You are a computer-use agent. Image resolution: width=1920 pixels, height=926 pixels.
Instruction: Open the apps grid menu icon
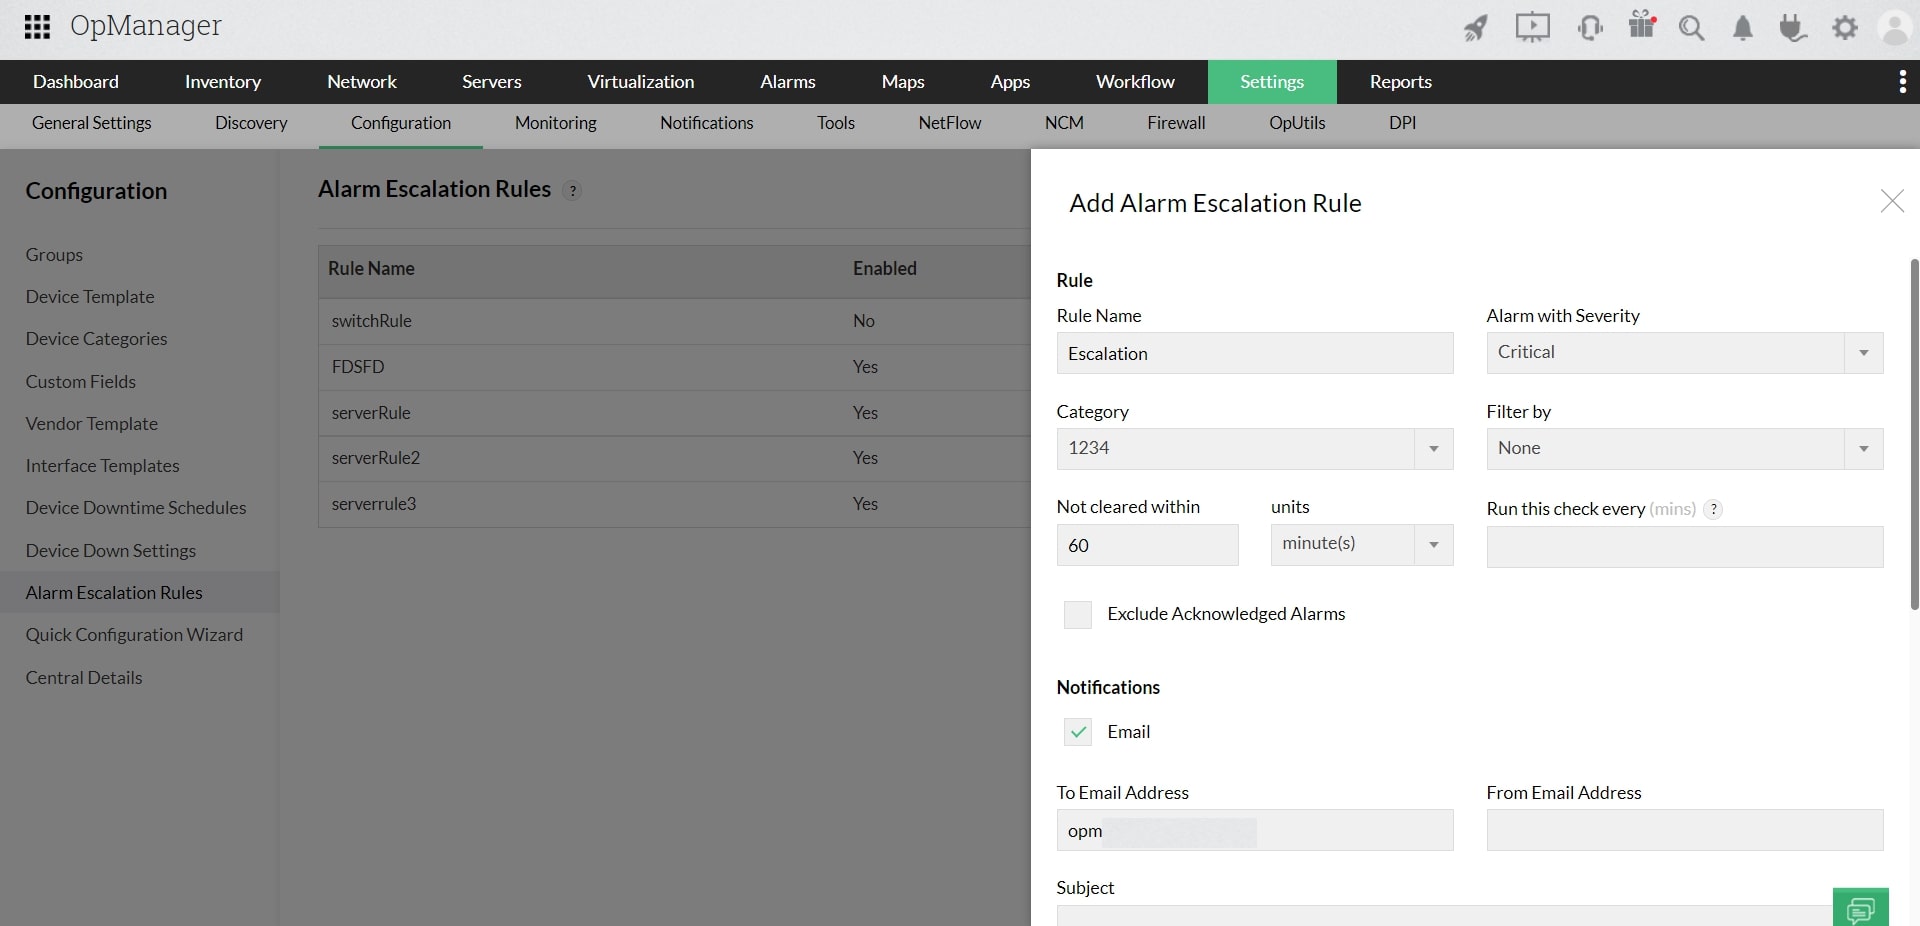click(x=37, y=27)
